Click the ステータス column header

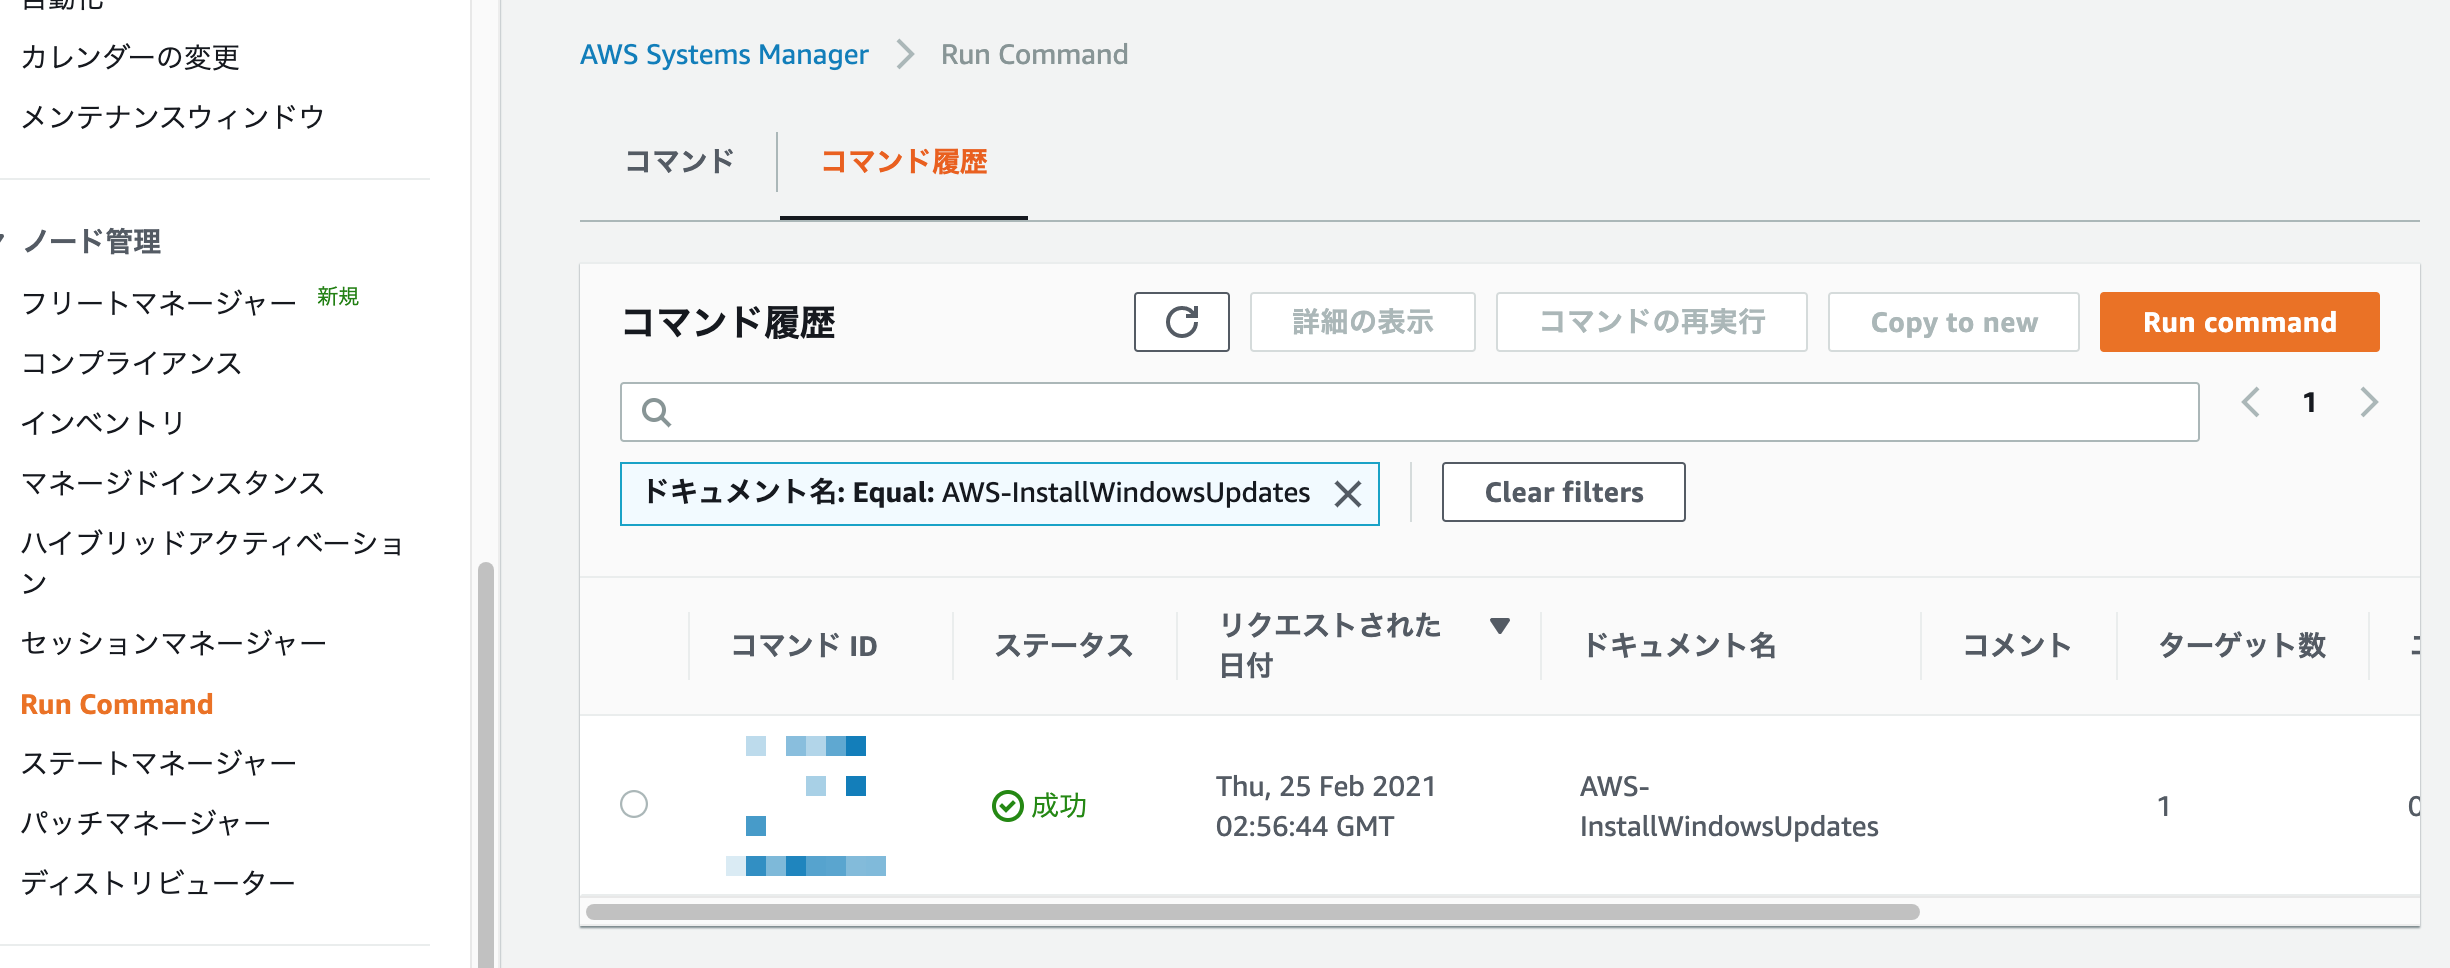point(1063,646)
